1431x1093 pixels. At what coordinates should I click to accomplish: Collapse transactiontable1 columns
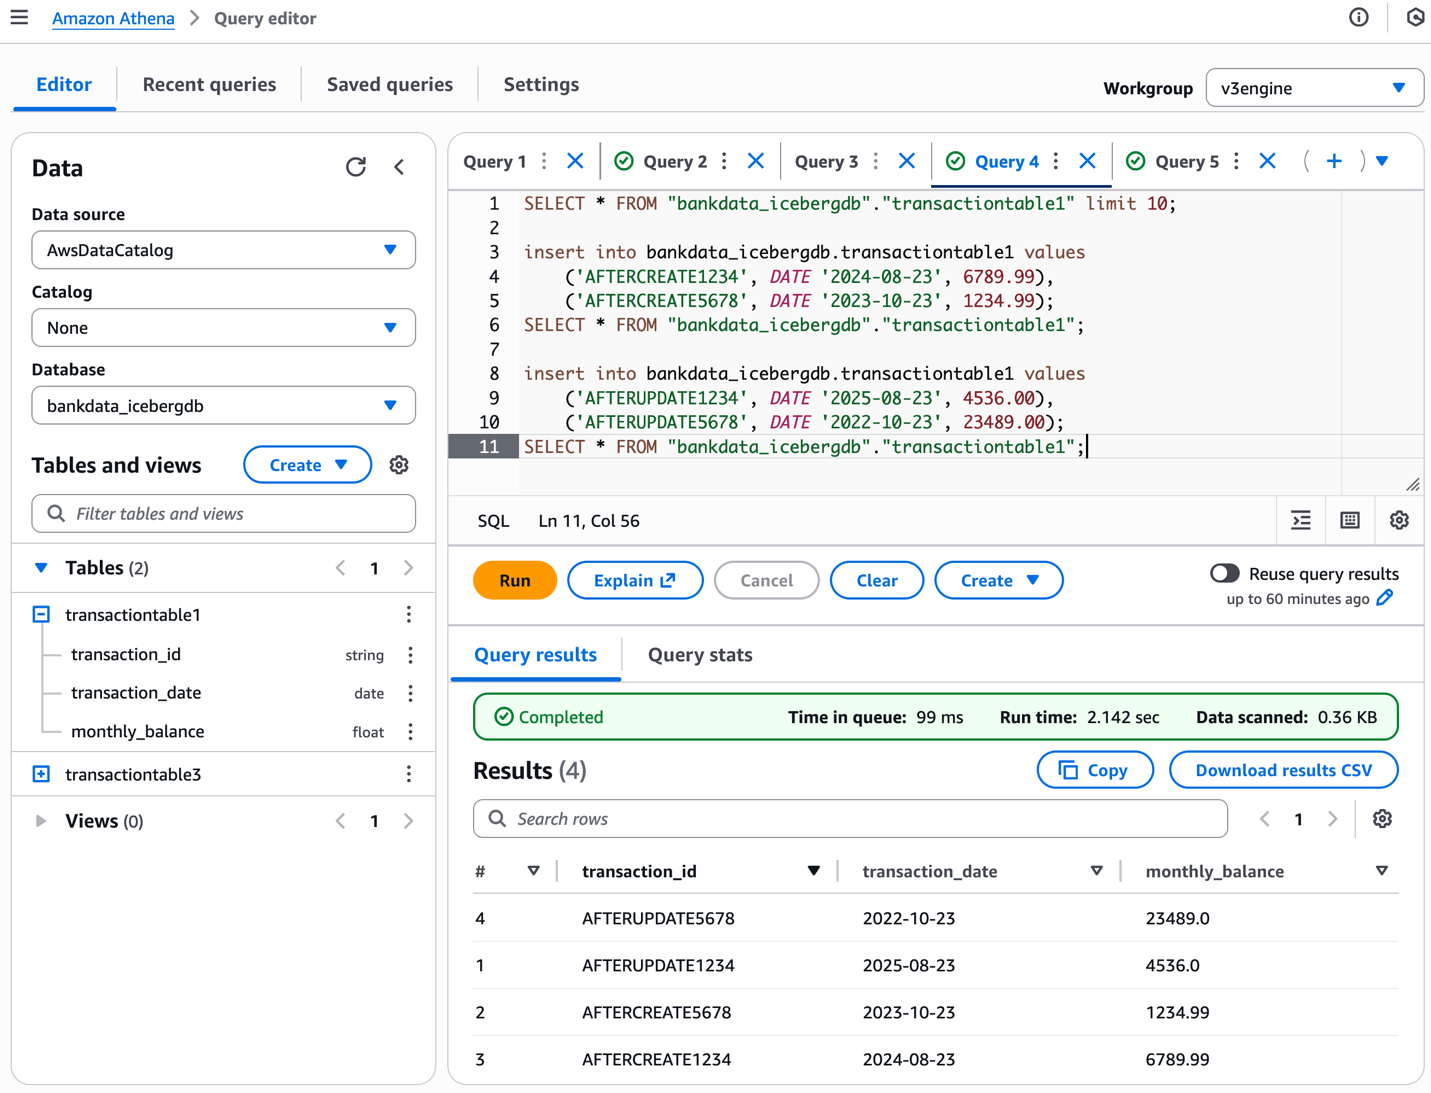[40, 614]
